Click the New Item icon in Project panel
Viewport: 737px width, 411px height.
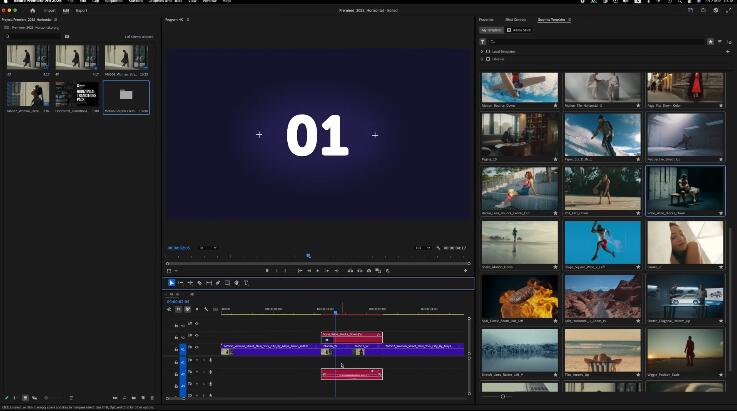coord(143,398)
